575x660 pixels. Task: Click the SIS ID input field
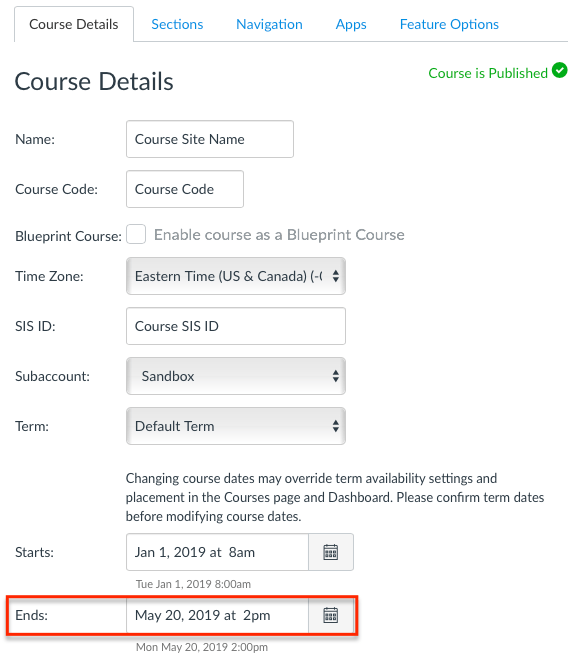[x=236, y=326]
